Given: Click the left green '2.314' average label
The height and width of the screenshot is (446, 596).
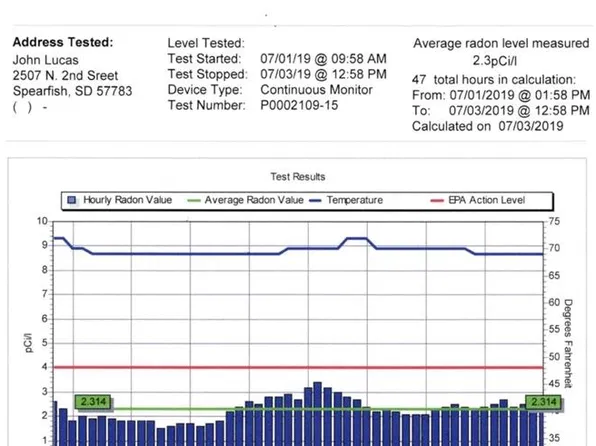Looking at the screenshot, I should pos(94,402).
